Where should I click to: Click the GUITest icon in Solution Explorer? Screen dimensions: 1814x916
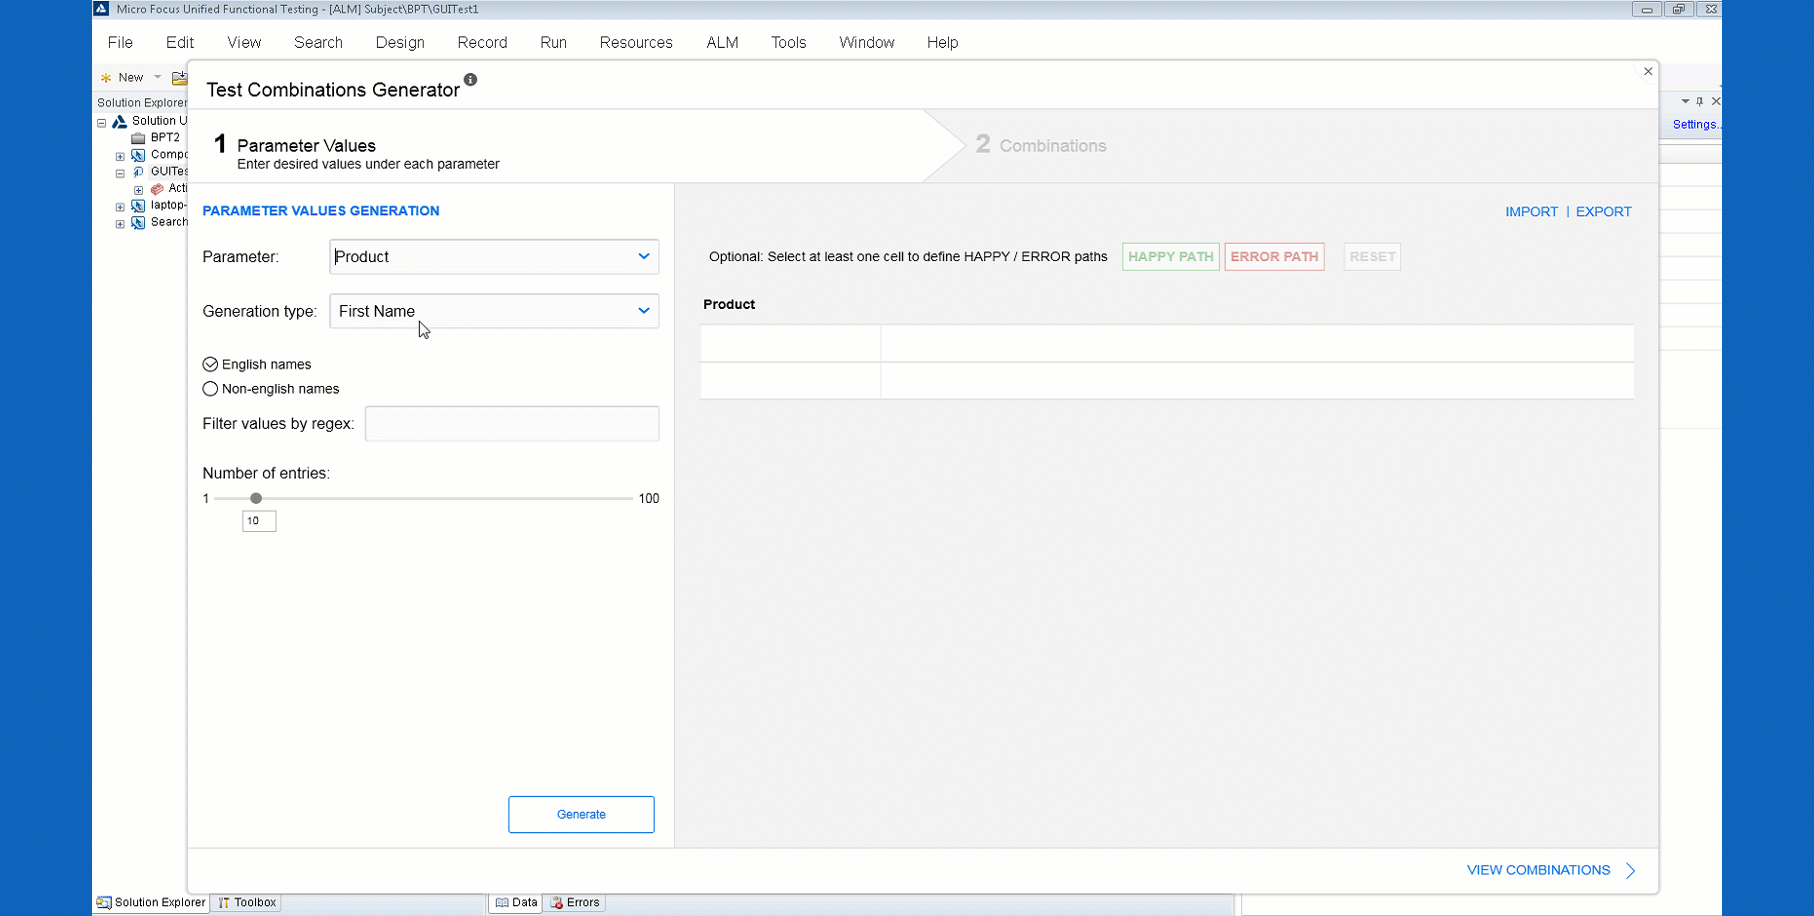pyautogui.click(x=139, y=172)
